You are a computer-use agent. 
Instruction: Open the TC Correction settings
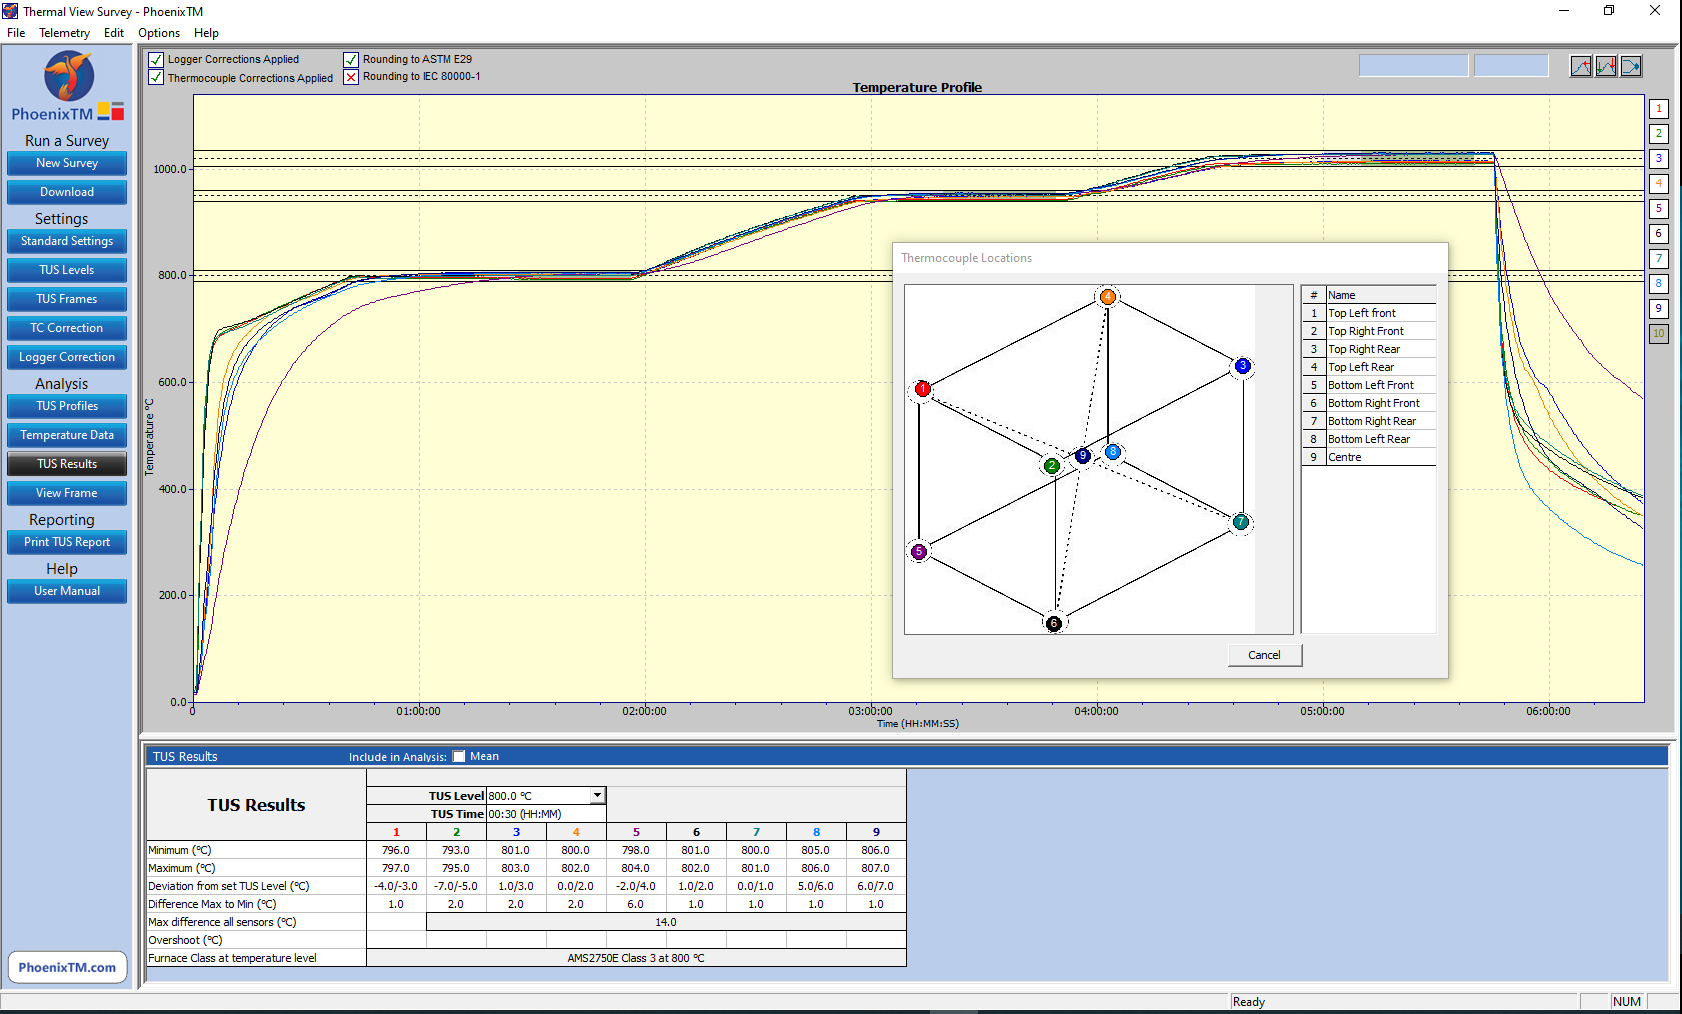pyautogui.click(x=67, y=328)
